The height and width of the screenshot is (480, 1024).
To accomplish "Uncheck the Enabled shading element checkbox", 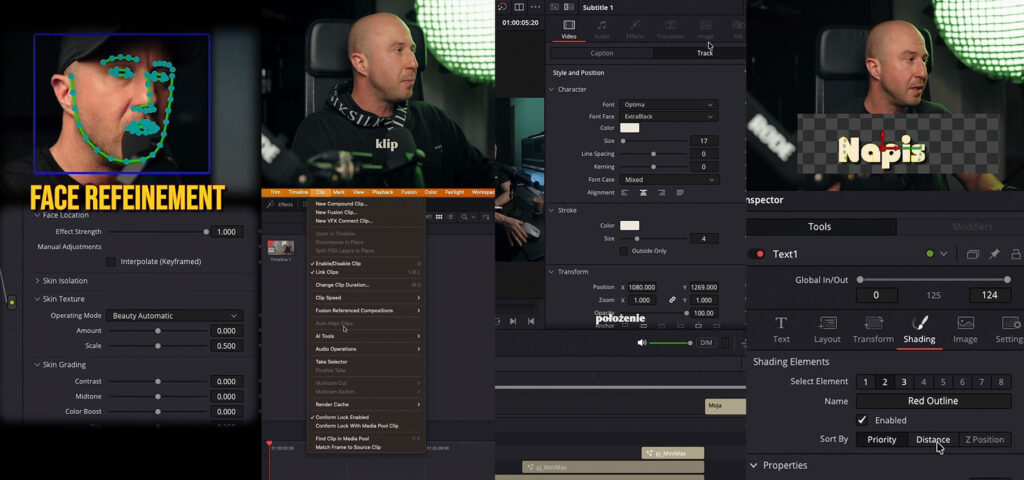I will 862,420.
